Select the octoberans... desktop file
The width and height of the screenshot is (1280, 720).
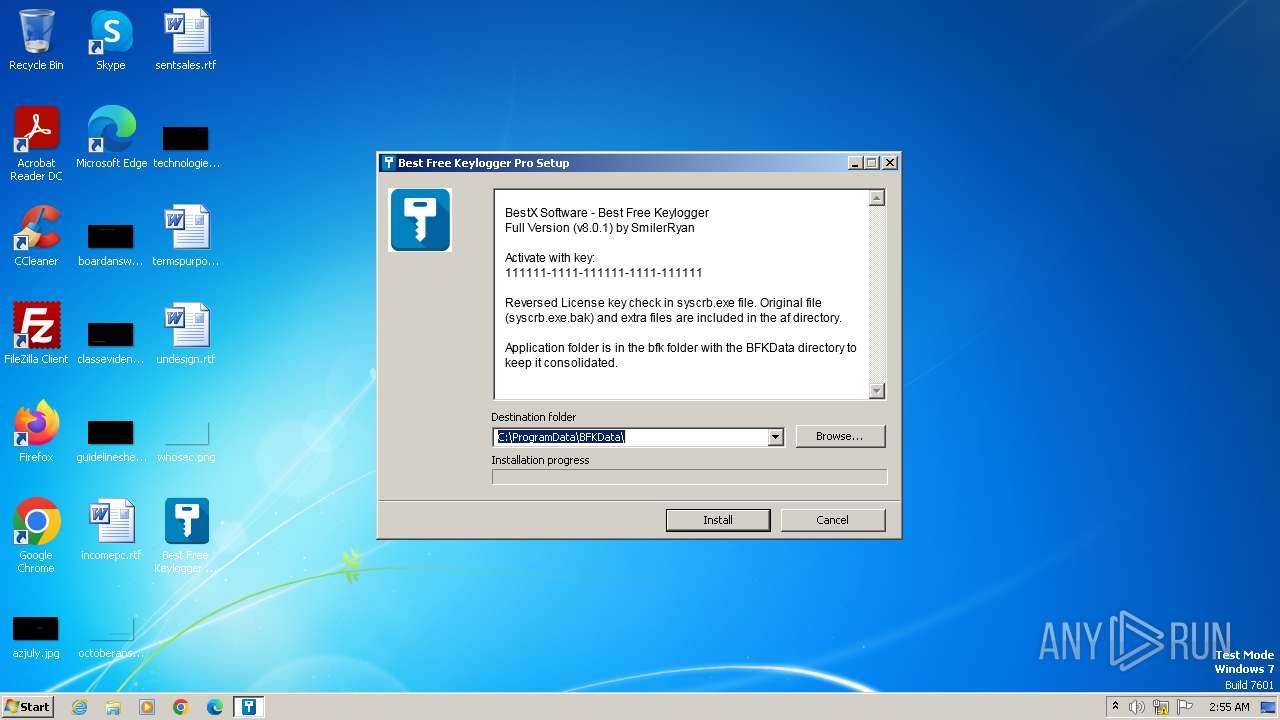tap(110, 637)
